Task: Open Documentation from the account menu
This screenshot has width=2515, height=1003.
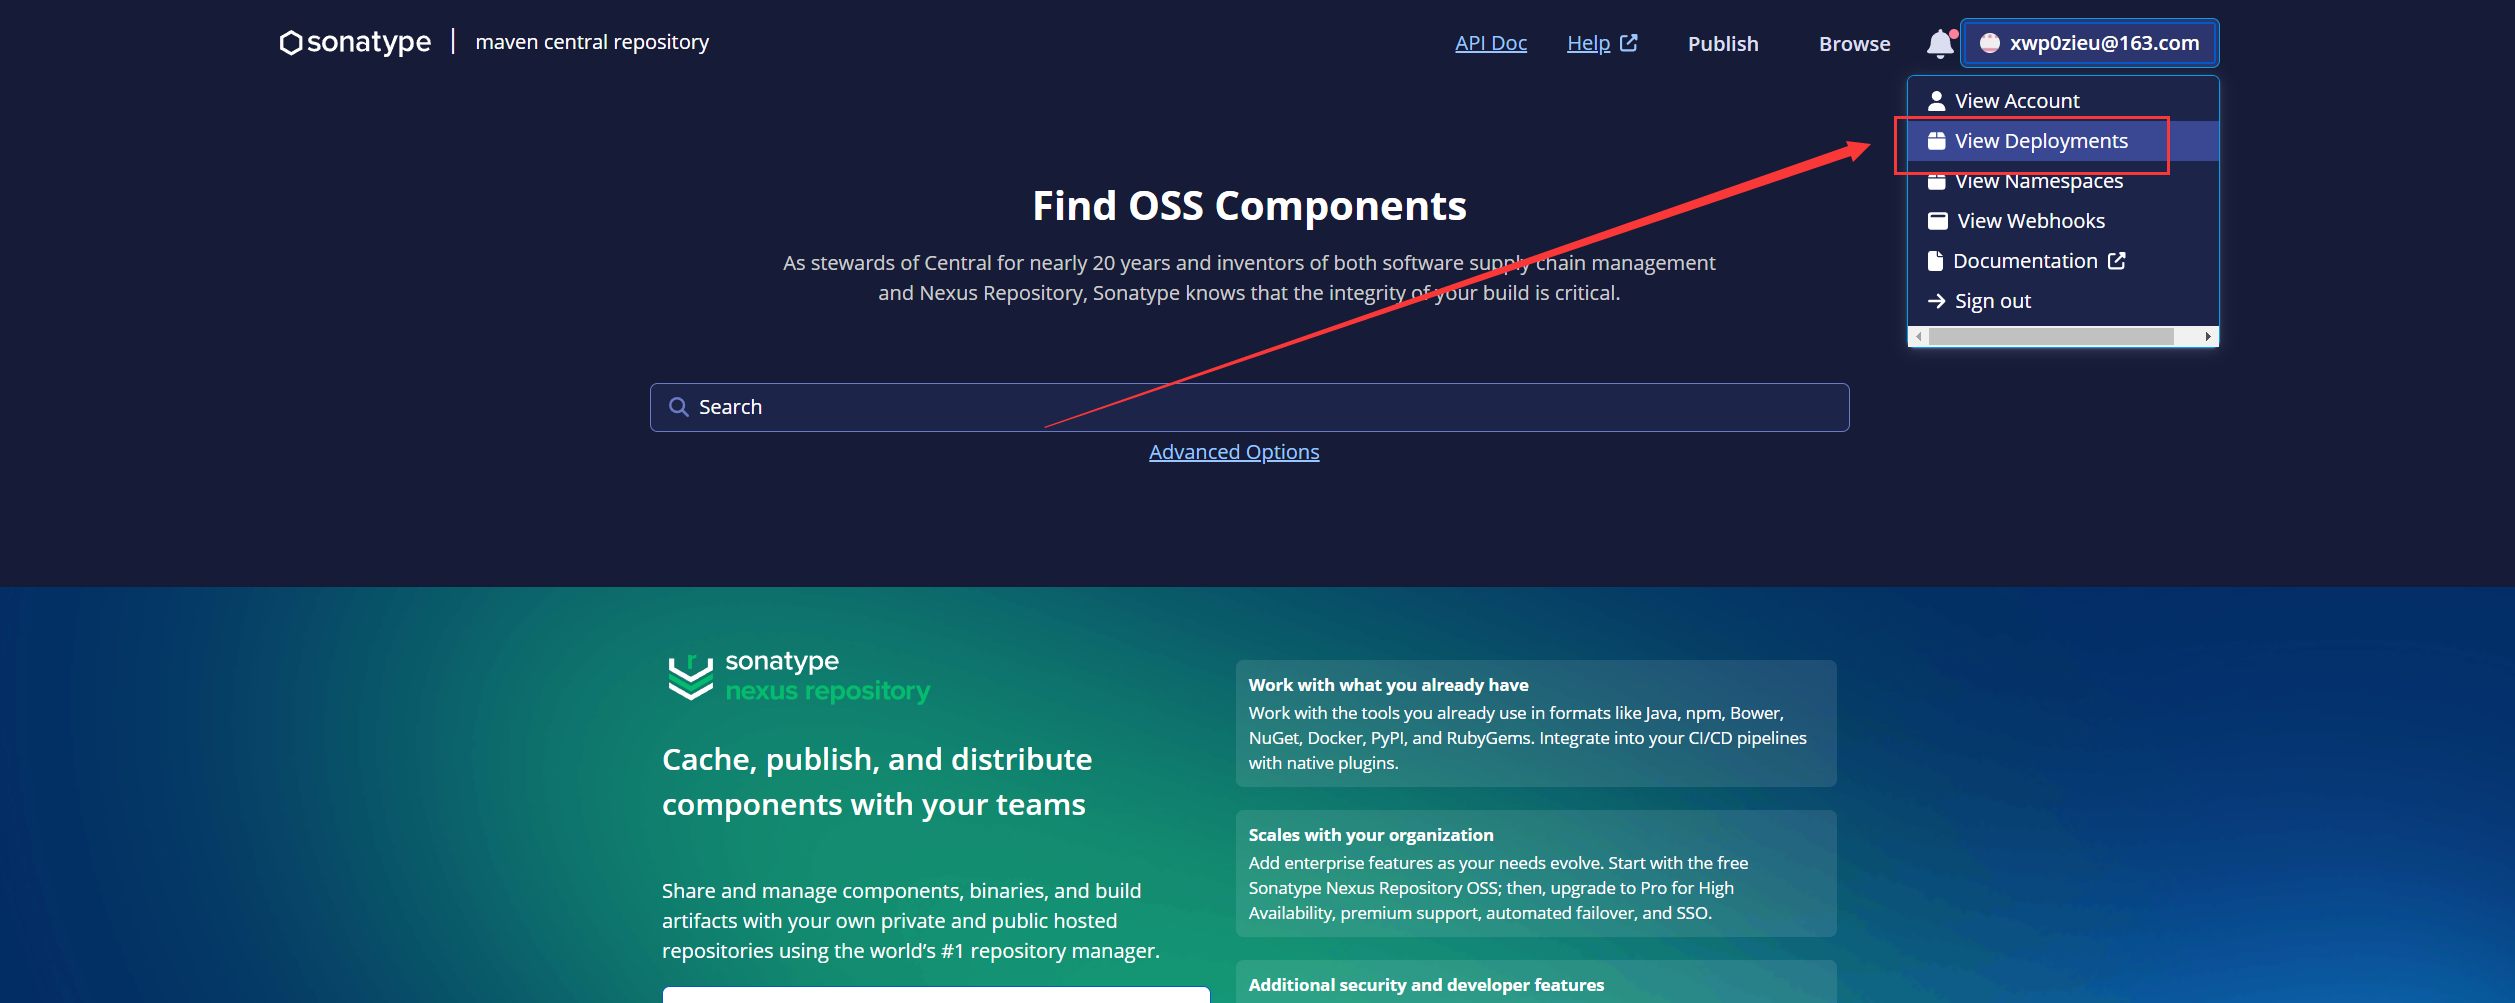Action: (2063, 261)
